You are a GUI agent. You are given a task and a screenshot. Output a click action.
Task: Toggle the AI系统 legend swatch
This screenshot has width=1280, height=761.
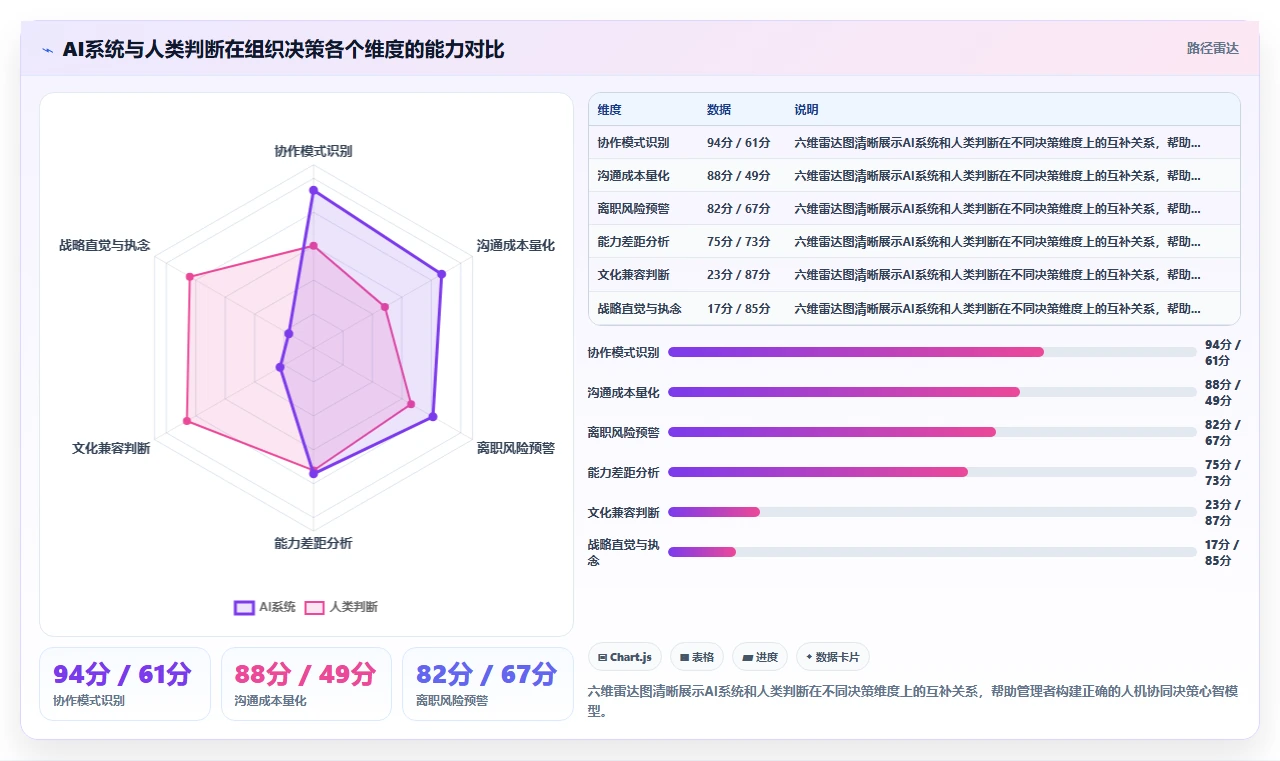coord(244,607)
